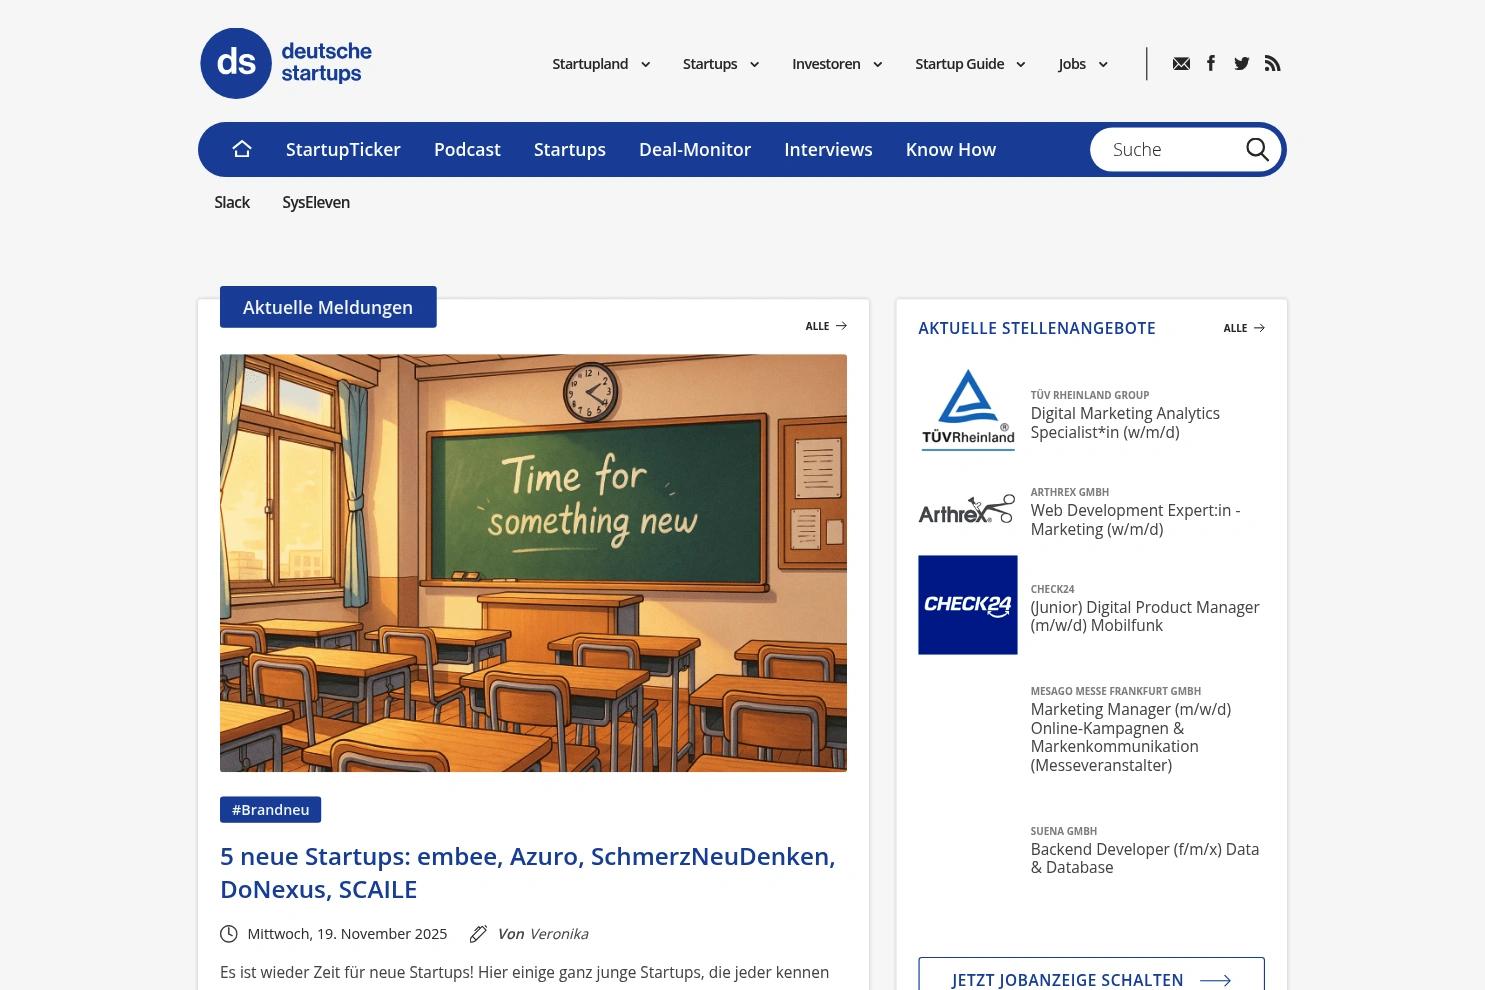1485x990 pixels.
Task: Click the deutsche startups logo
Action: 286,63
